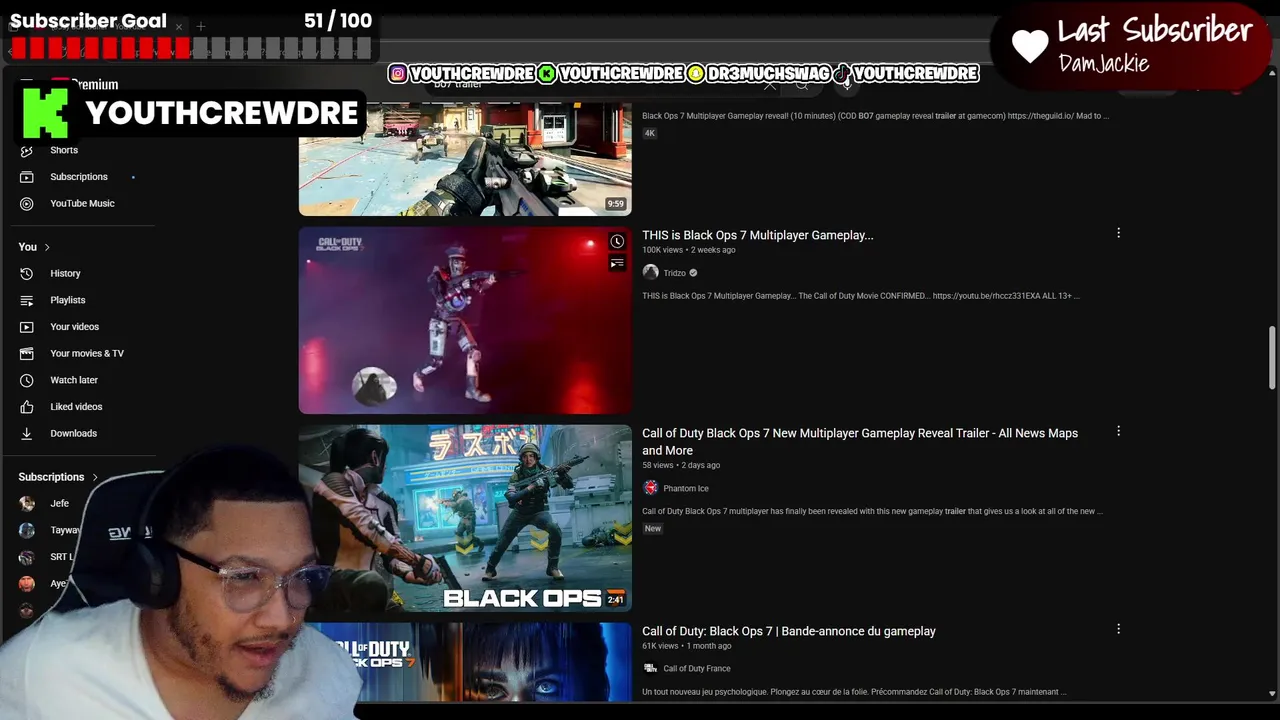This screenshot has width=1280, height=720.
Task: Open the Subscriptions sidebar icon
Action: click(27, 177)
